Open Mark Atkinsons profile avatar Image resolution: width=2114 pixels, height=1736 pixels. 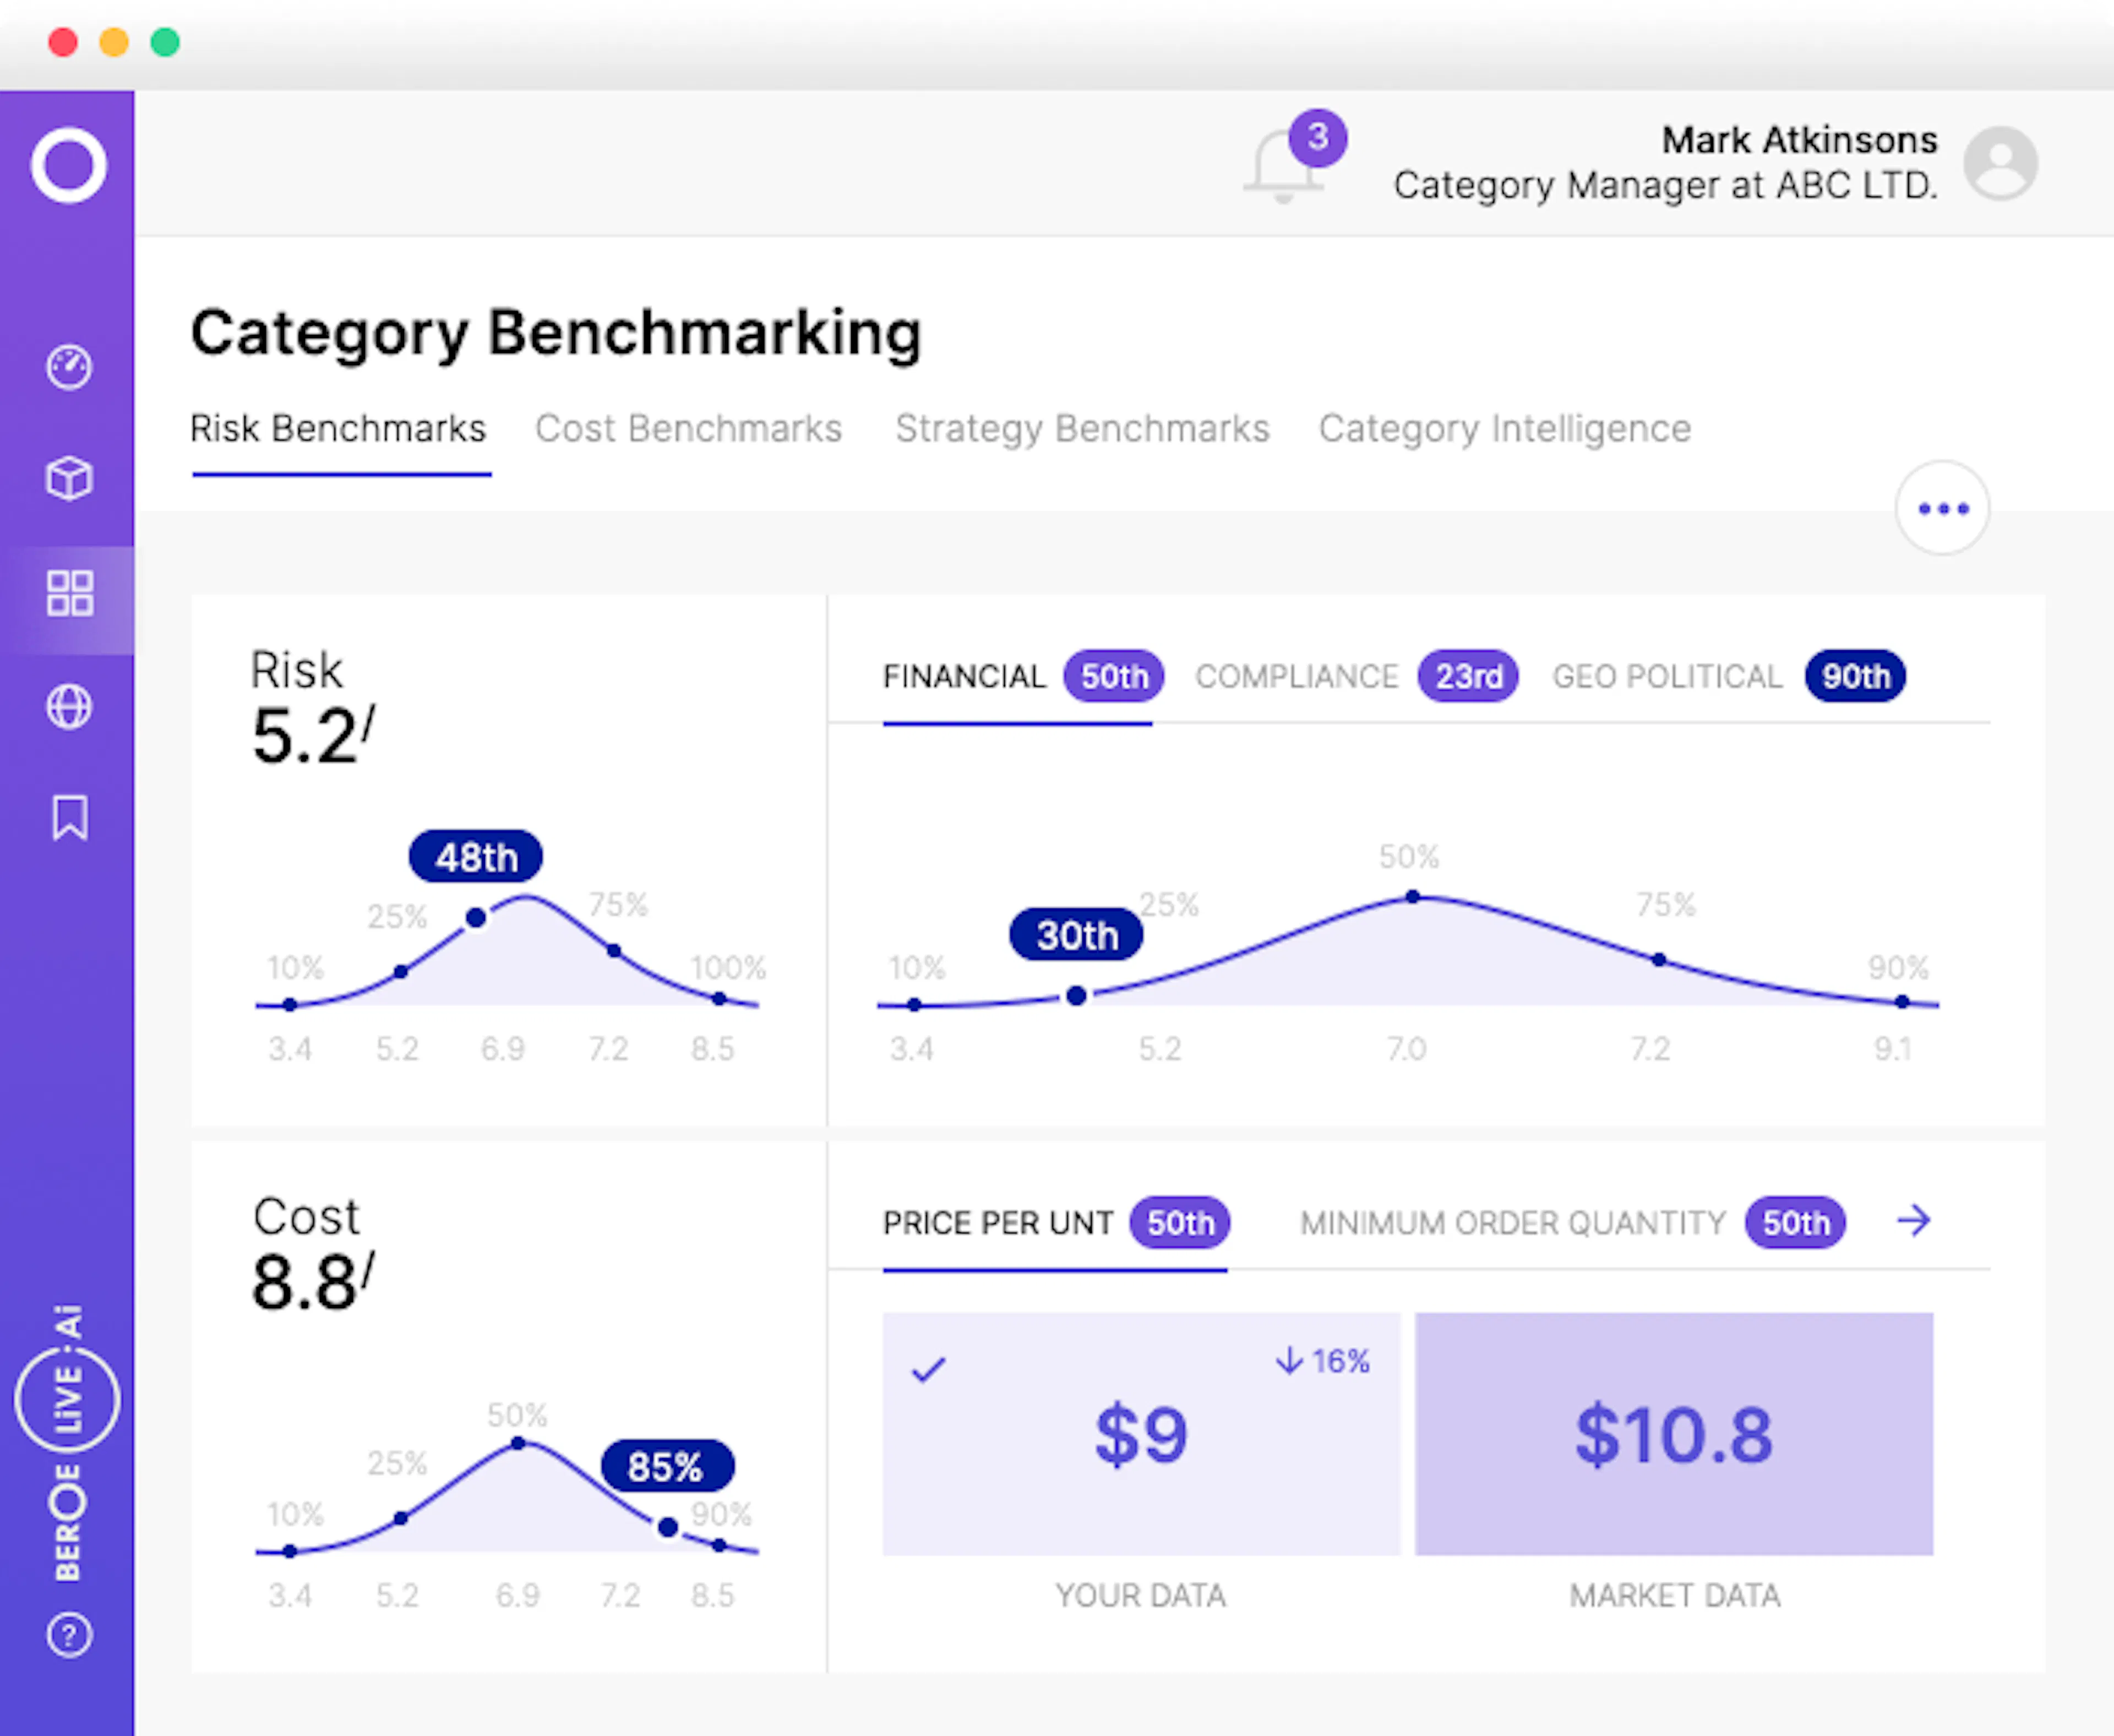(2001, 163)
